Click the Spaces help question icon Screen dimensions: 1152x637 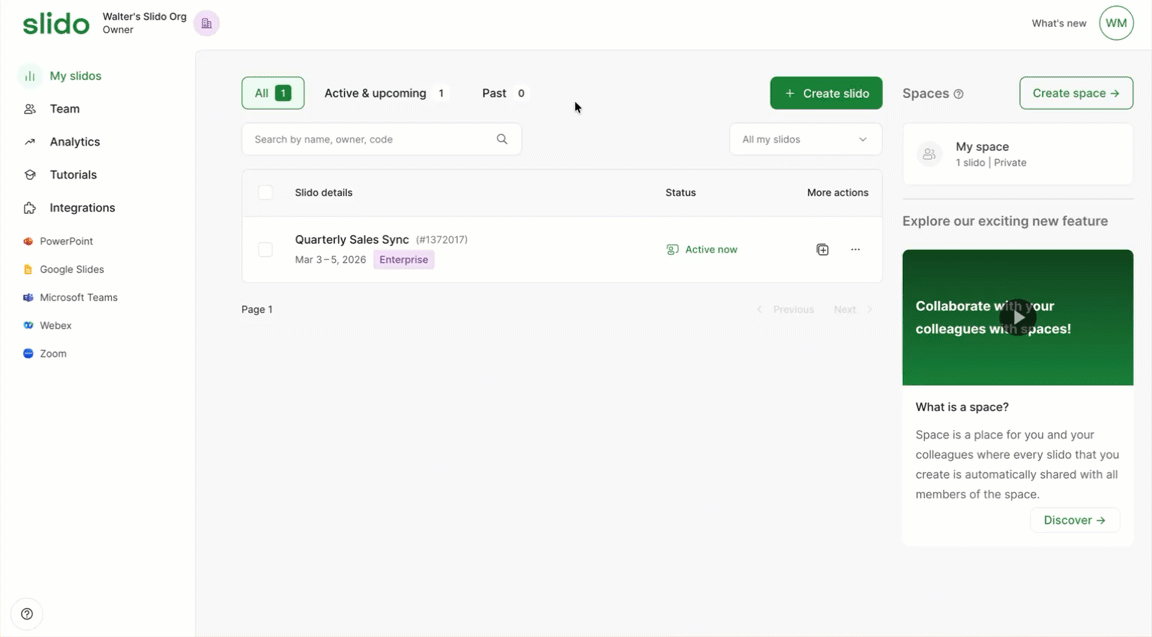[958, 94]
